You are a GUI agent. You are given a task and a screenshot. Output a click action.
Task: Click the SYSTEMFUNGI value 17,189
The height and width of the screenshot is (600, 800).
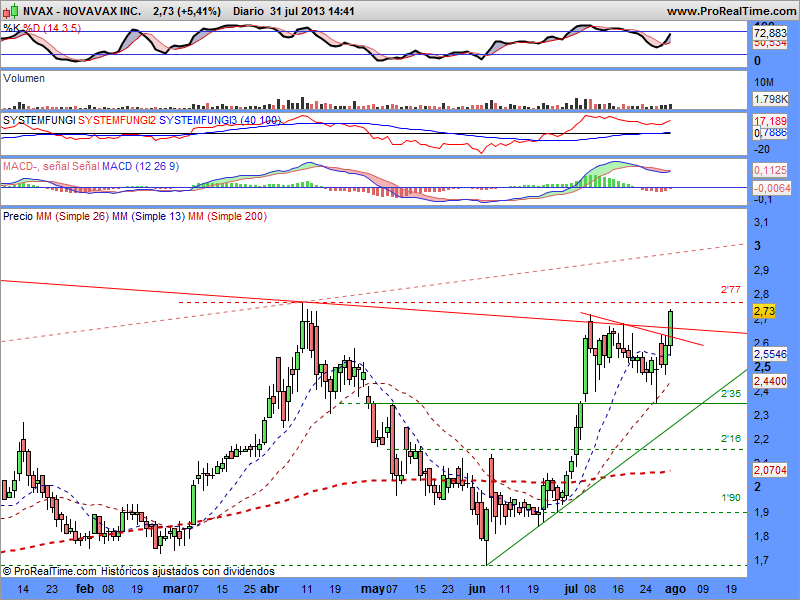[770, 121]
